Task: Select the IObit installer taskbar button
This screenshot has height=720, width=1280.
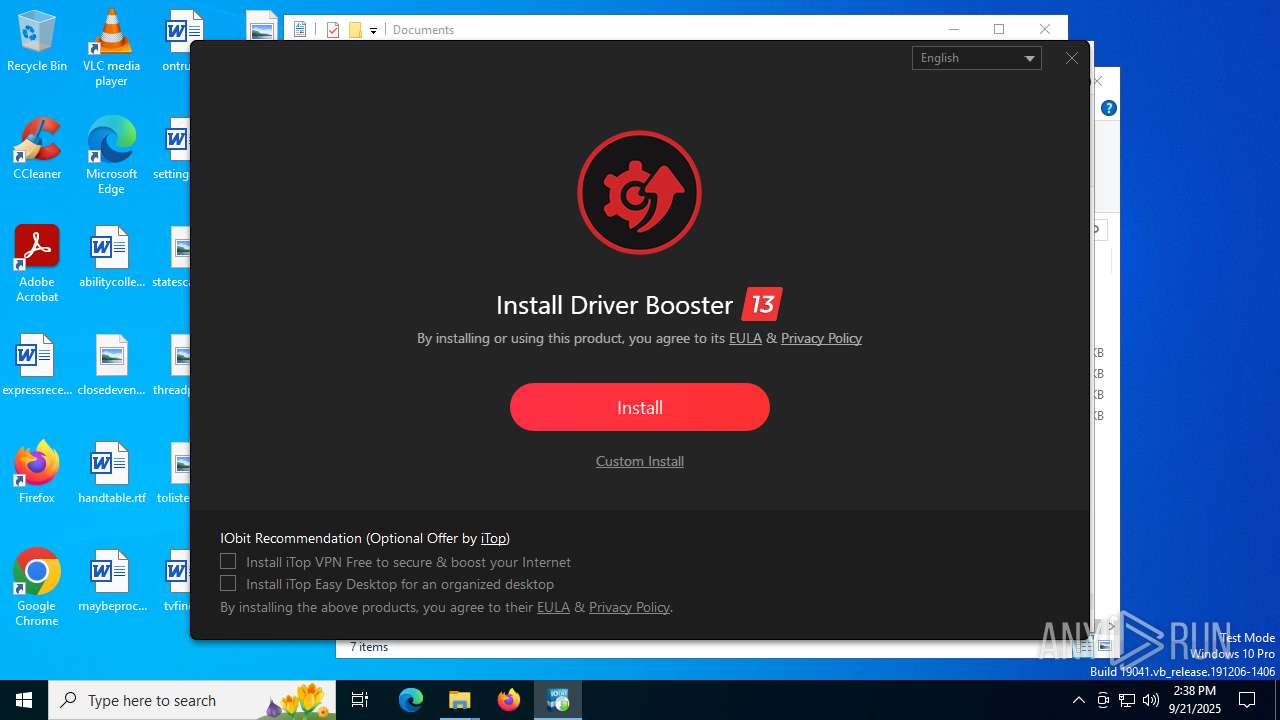Action: 558,700
